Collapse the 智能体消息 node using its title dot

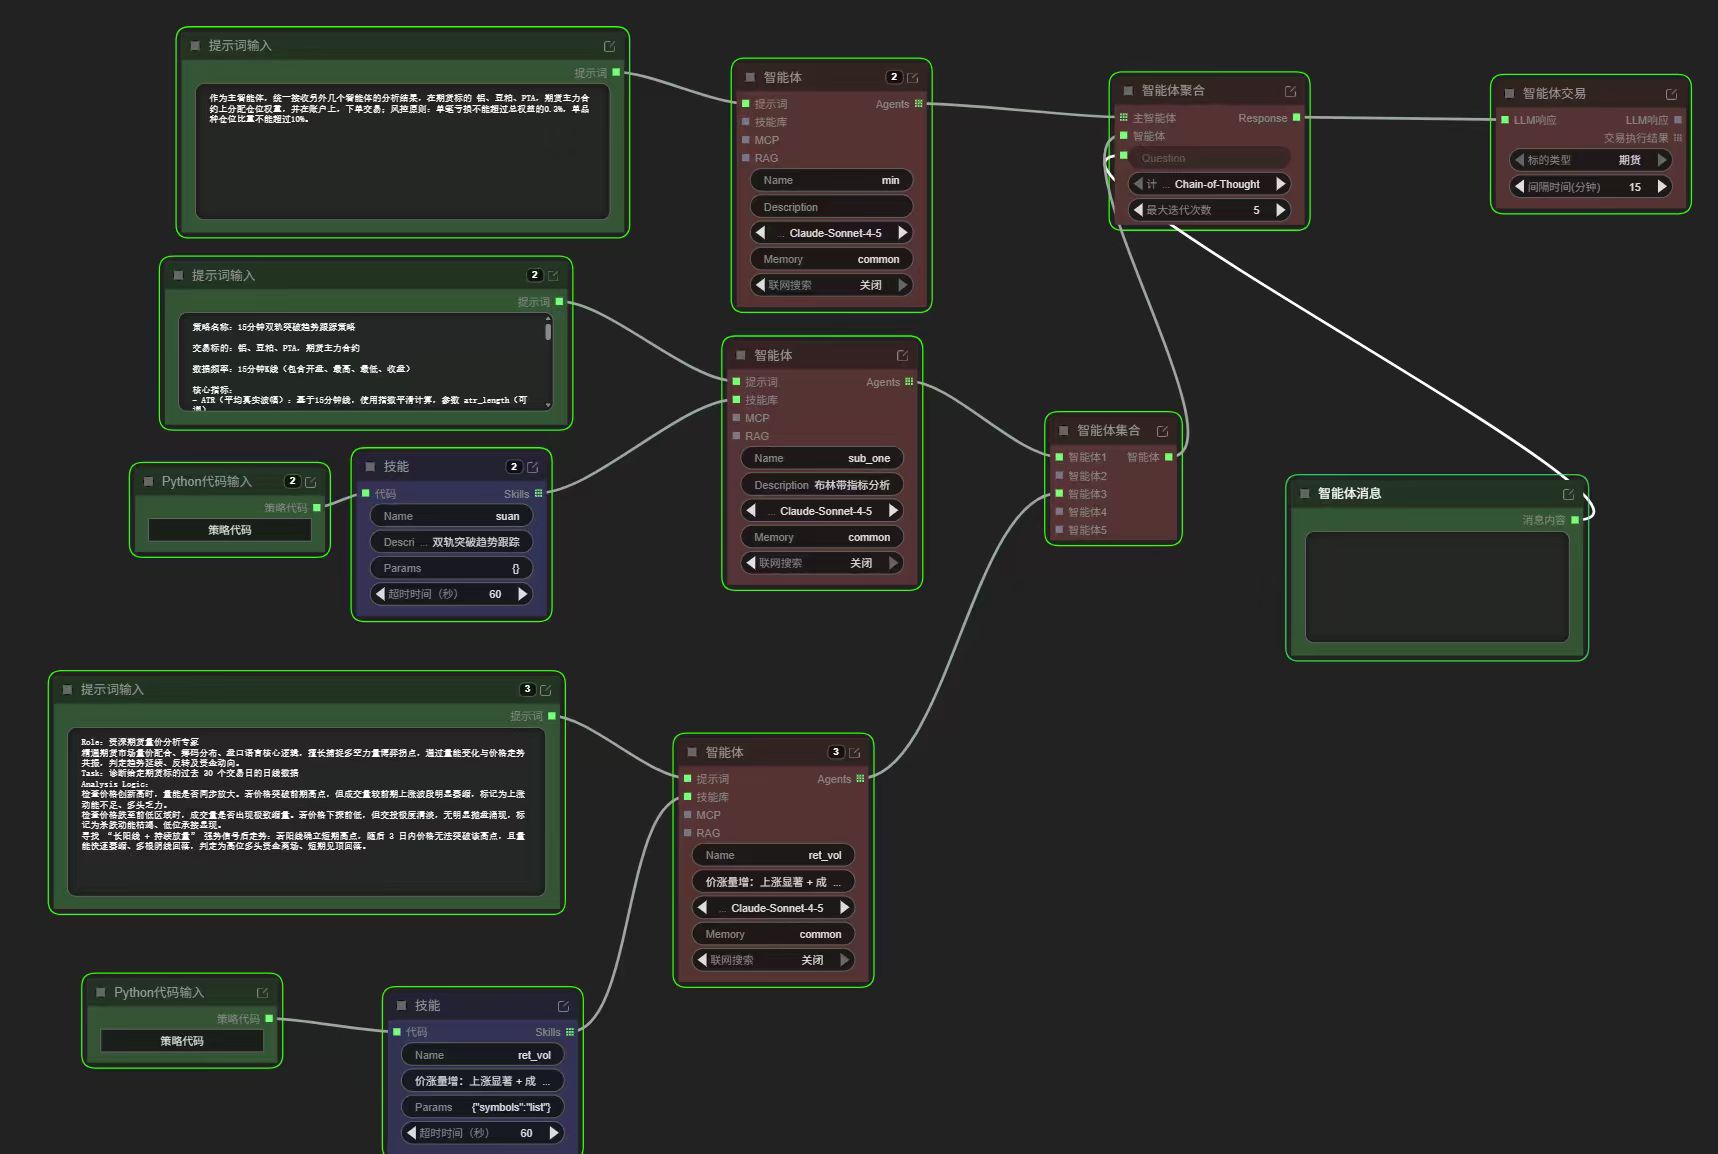pyautogui.click(x=1304, y=494)
